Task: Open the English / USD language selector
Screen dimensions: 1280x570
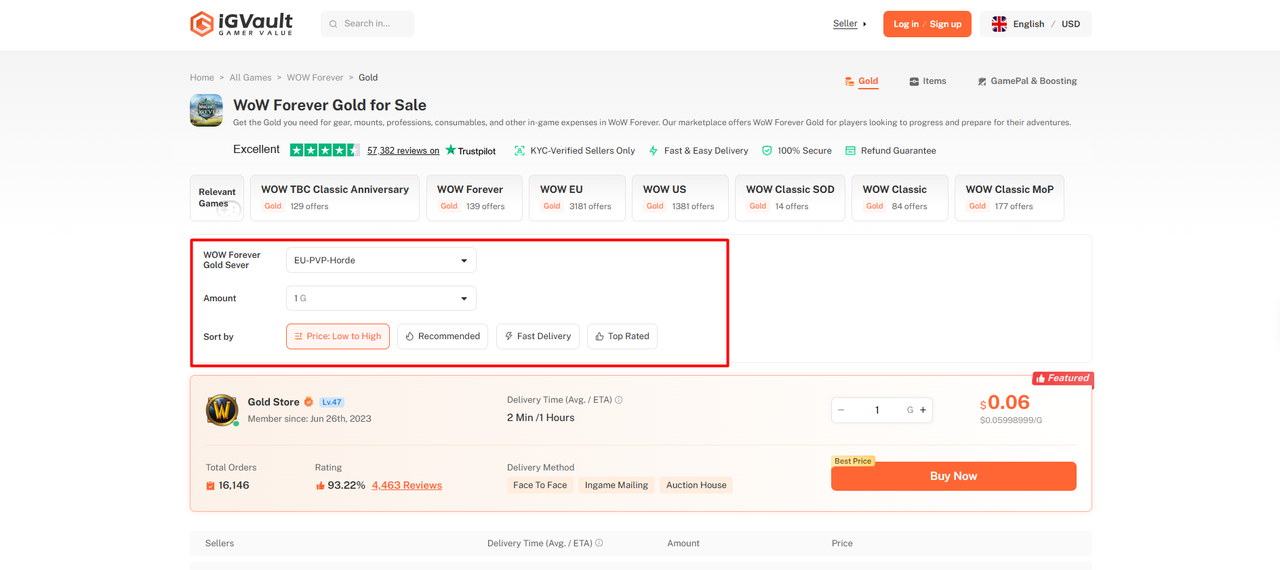Action: 1036,24
